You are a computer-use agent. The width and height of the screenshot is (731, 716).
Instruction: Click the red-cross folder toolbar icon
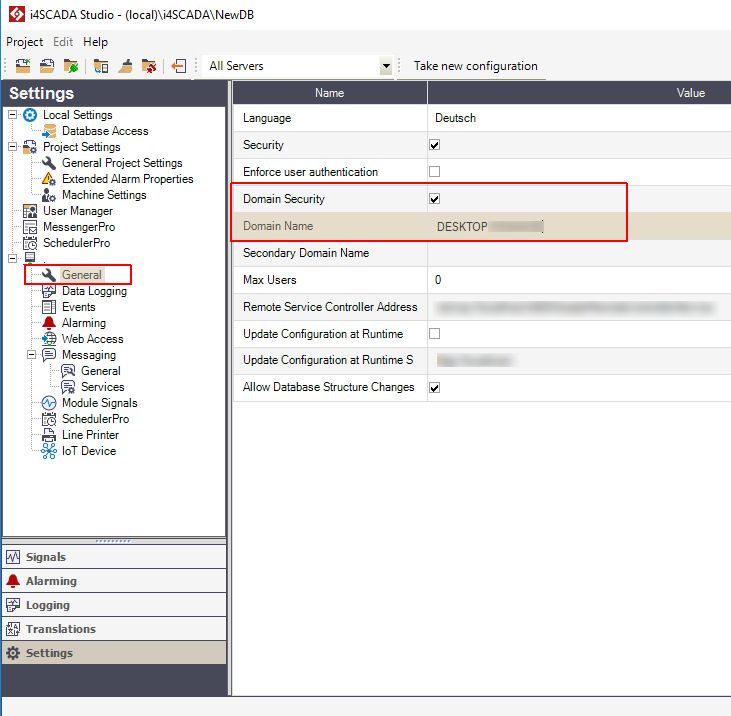(x=149, y=66)
